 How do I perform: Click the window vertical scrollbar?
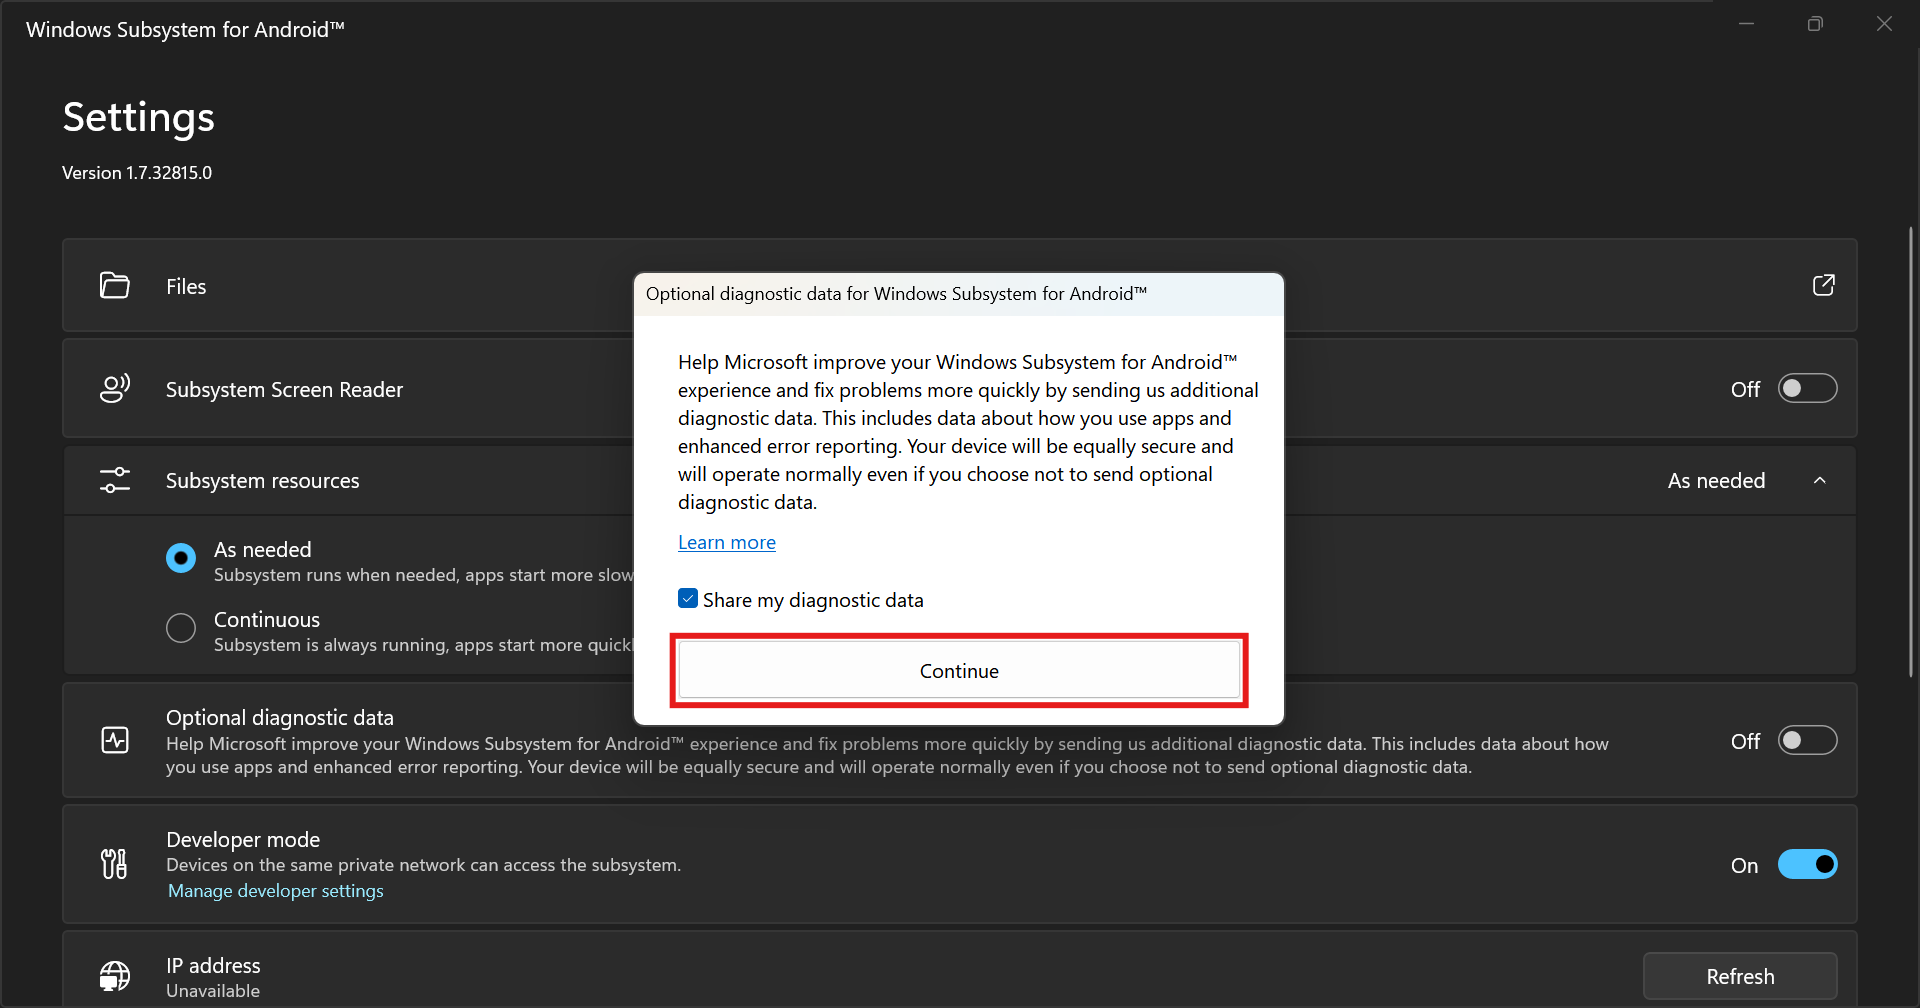pyautogui.click(x=1911, y=452)
